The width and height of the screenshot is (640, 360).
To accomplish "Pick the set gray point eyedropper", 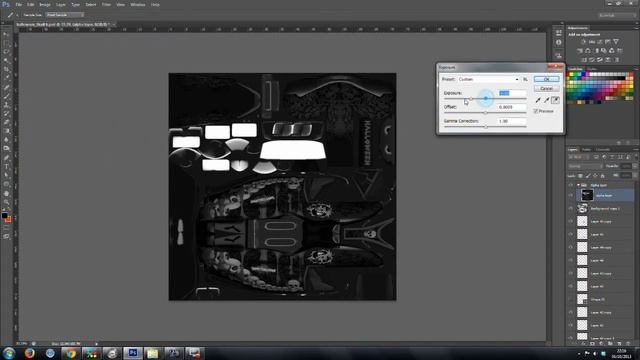I will click(547, 100).
